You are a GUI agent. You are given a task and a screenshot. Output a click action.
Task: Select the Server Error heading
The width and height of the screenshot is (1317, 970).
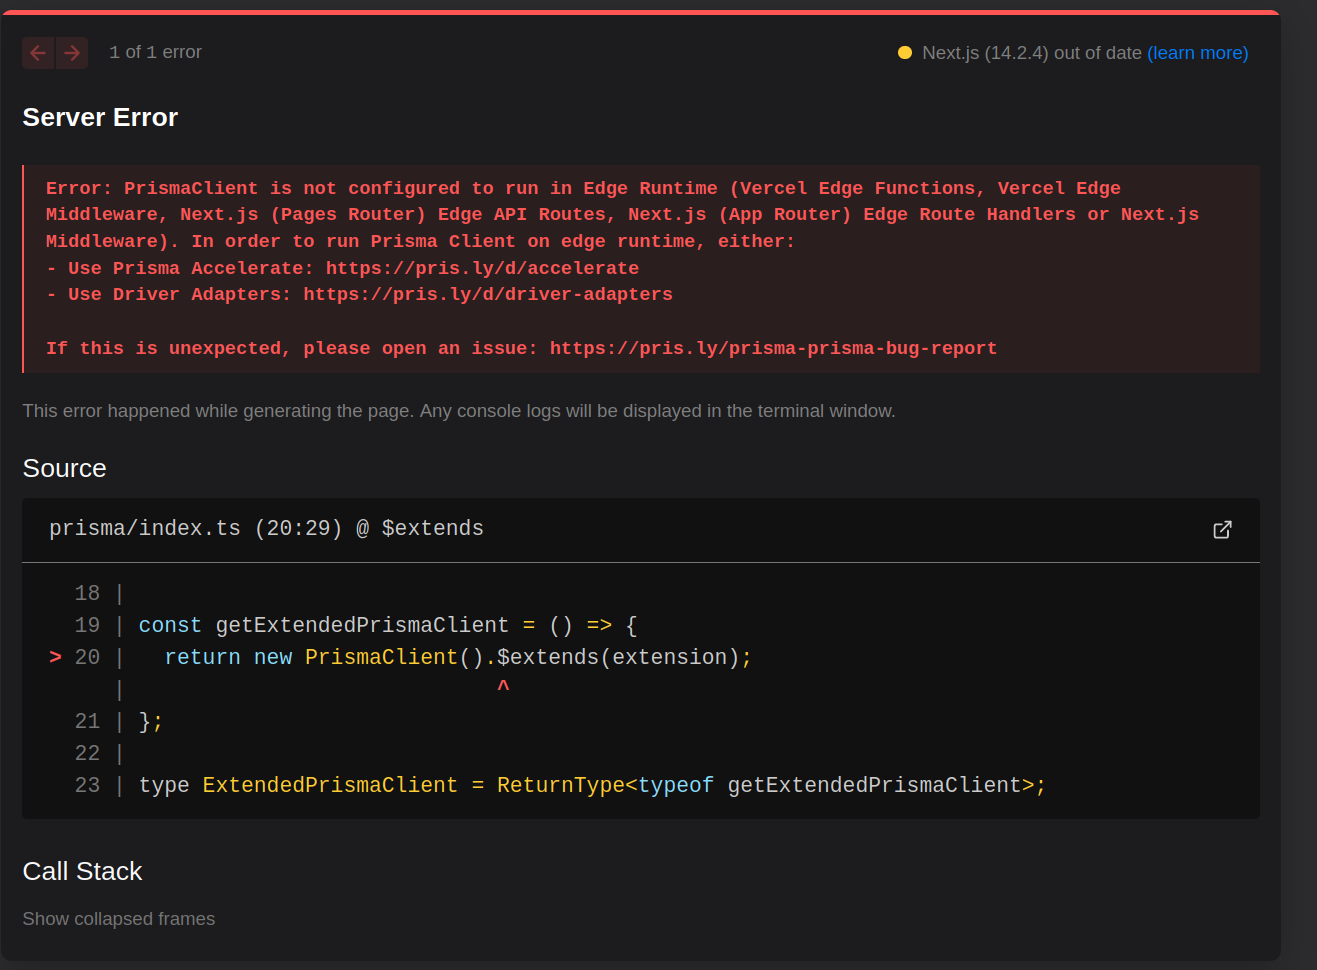(99, 117)
